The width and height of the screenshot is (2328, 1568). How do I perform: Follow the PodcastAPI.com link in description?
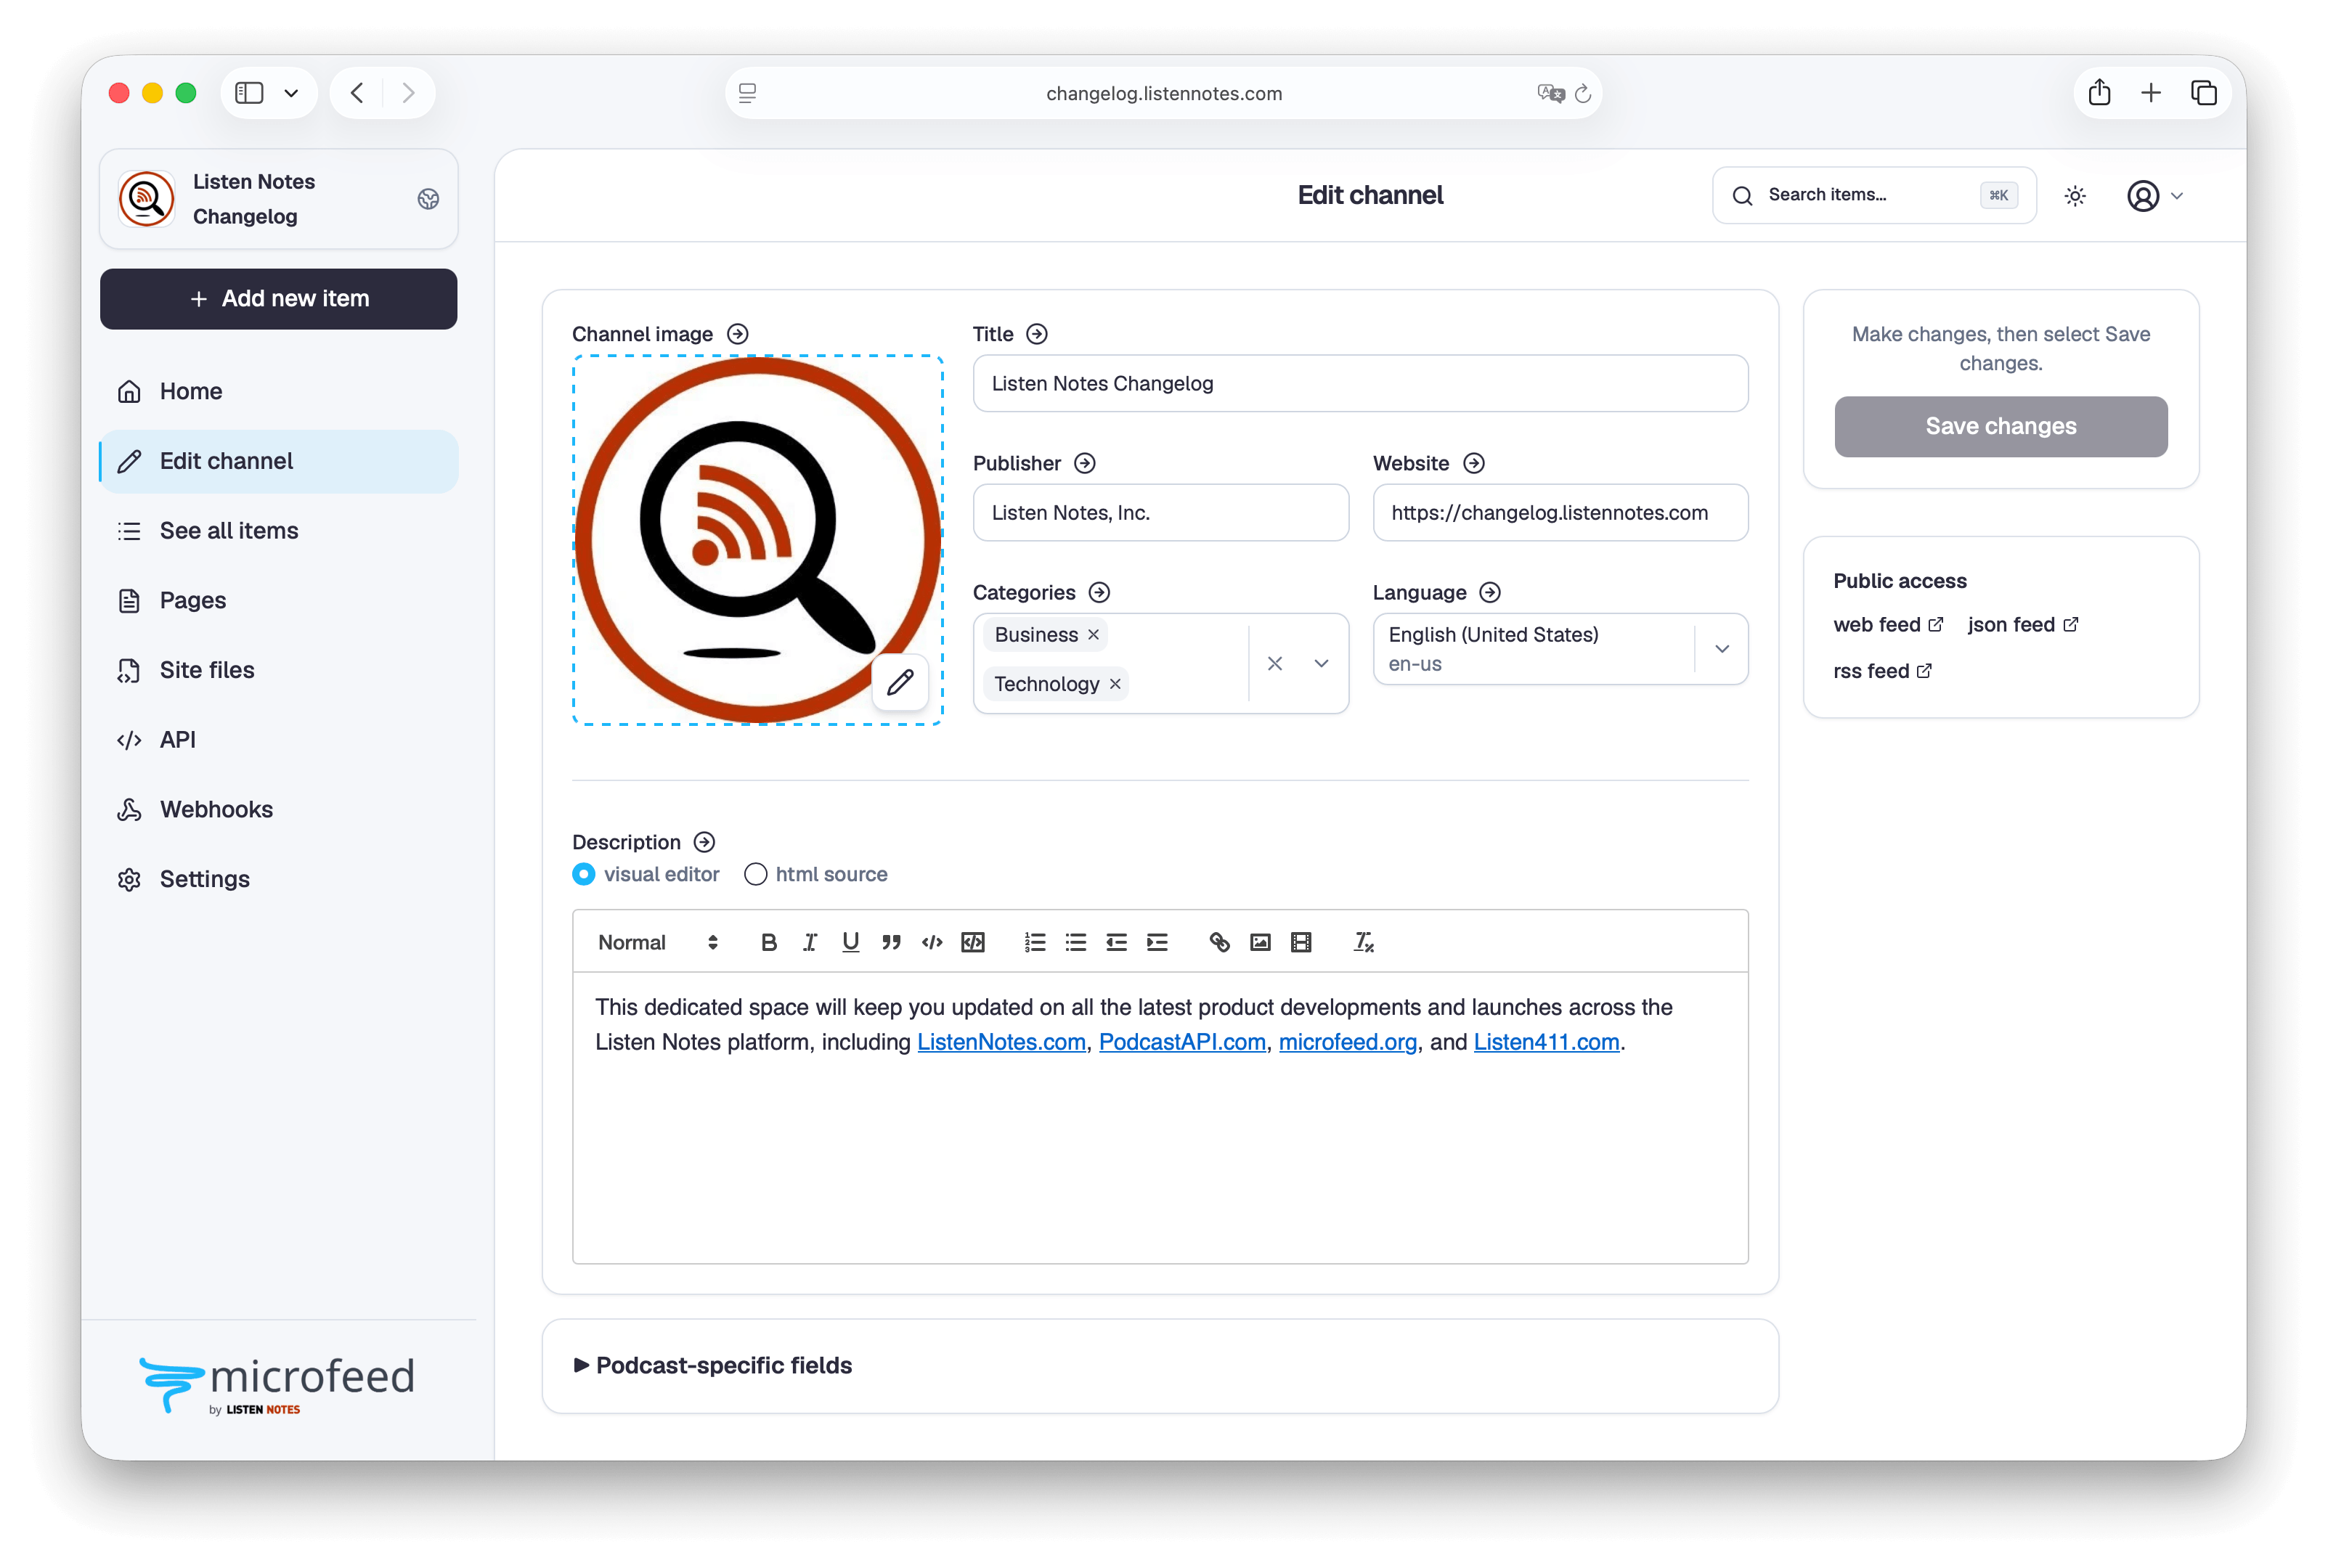tap(1182, 1042)
